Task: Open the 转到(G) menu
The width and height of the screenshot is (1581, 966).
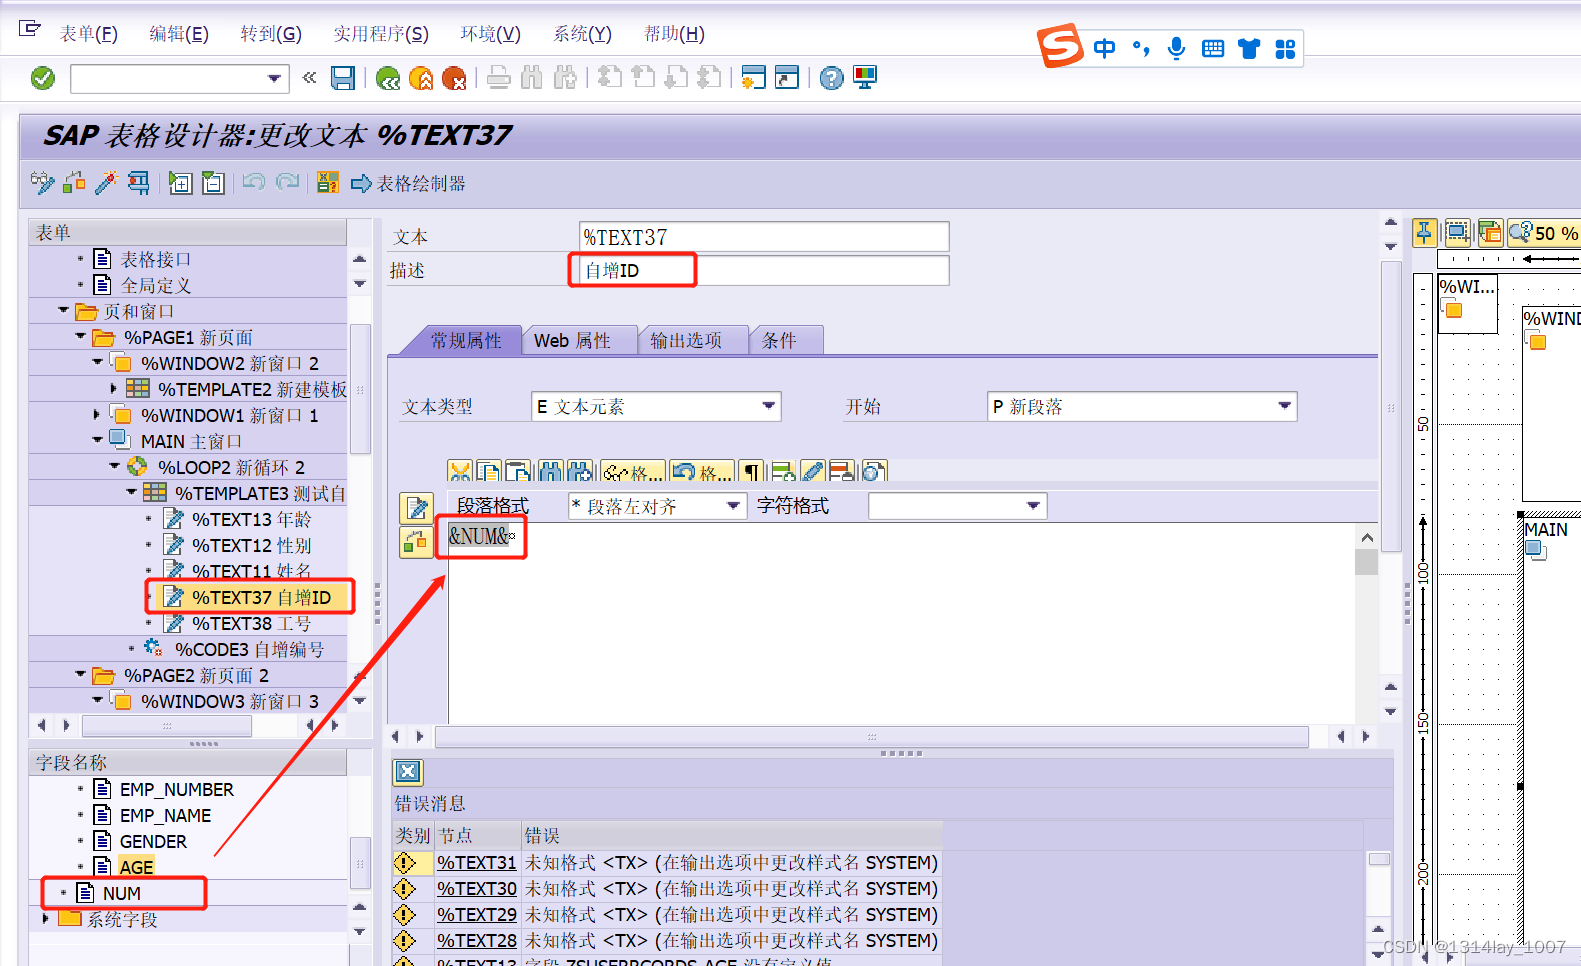Action: pos(270,34)
